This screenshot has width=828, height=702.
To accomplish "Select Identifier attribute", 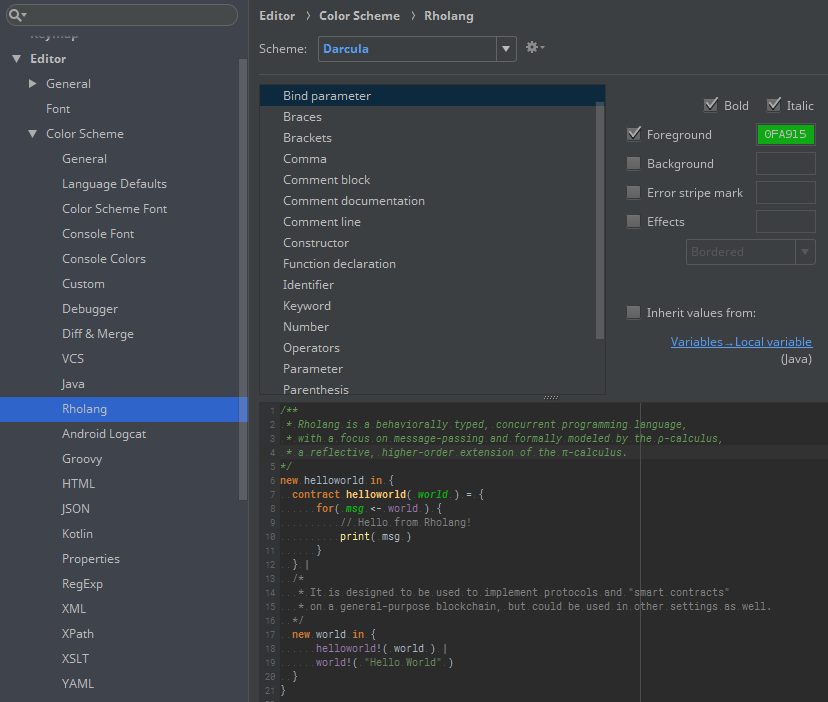I will 428,285.
